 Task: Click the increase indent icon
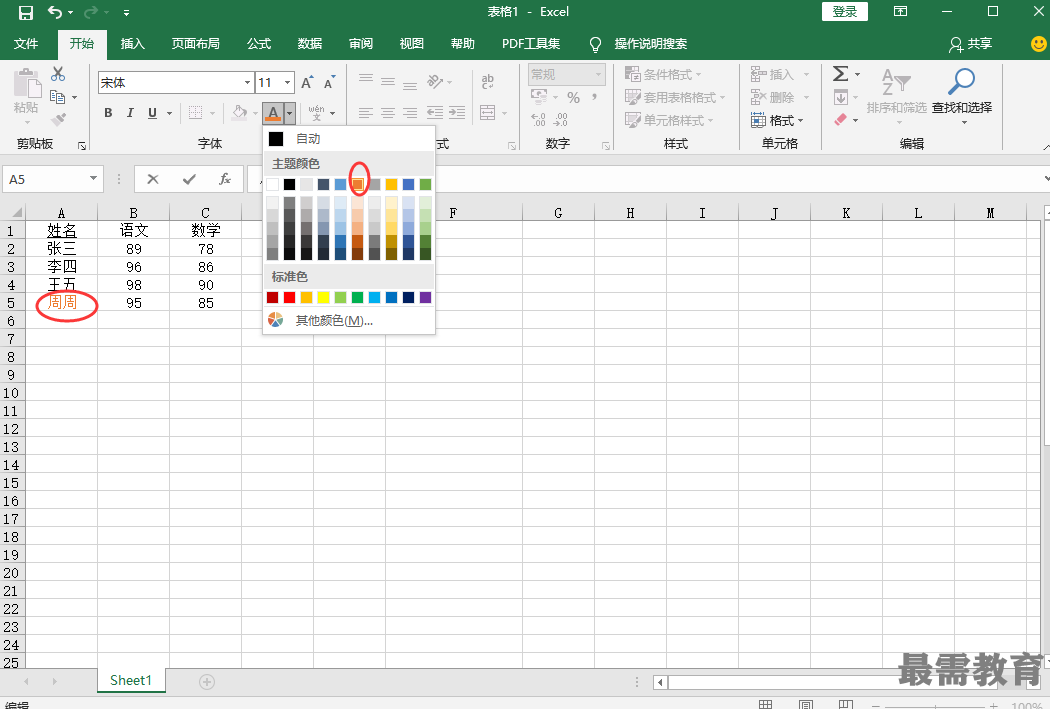(x=457, y=112)
